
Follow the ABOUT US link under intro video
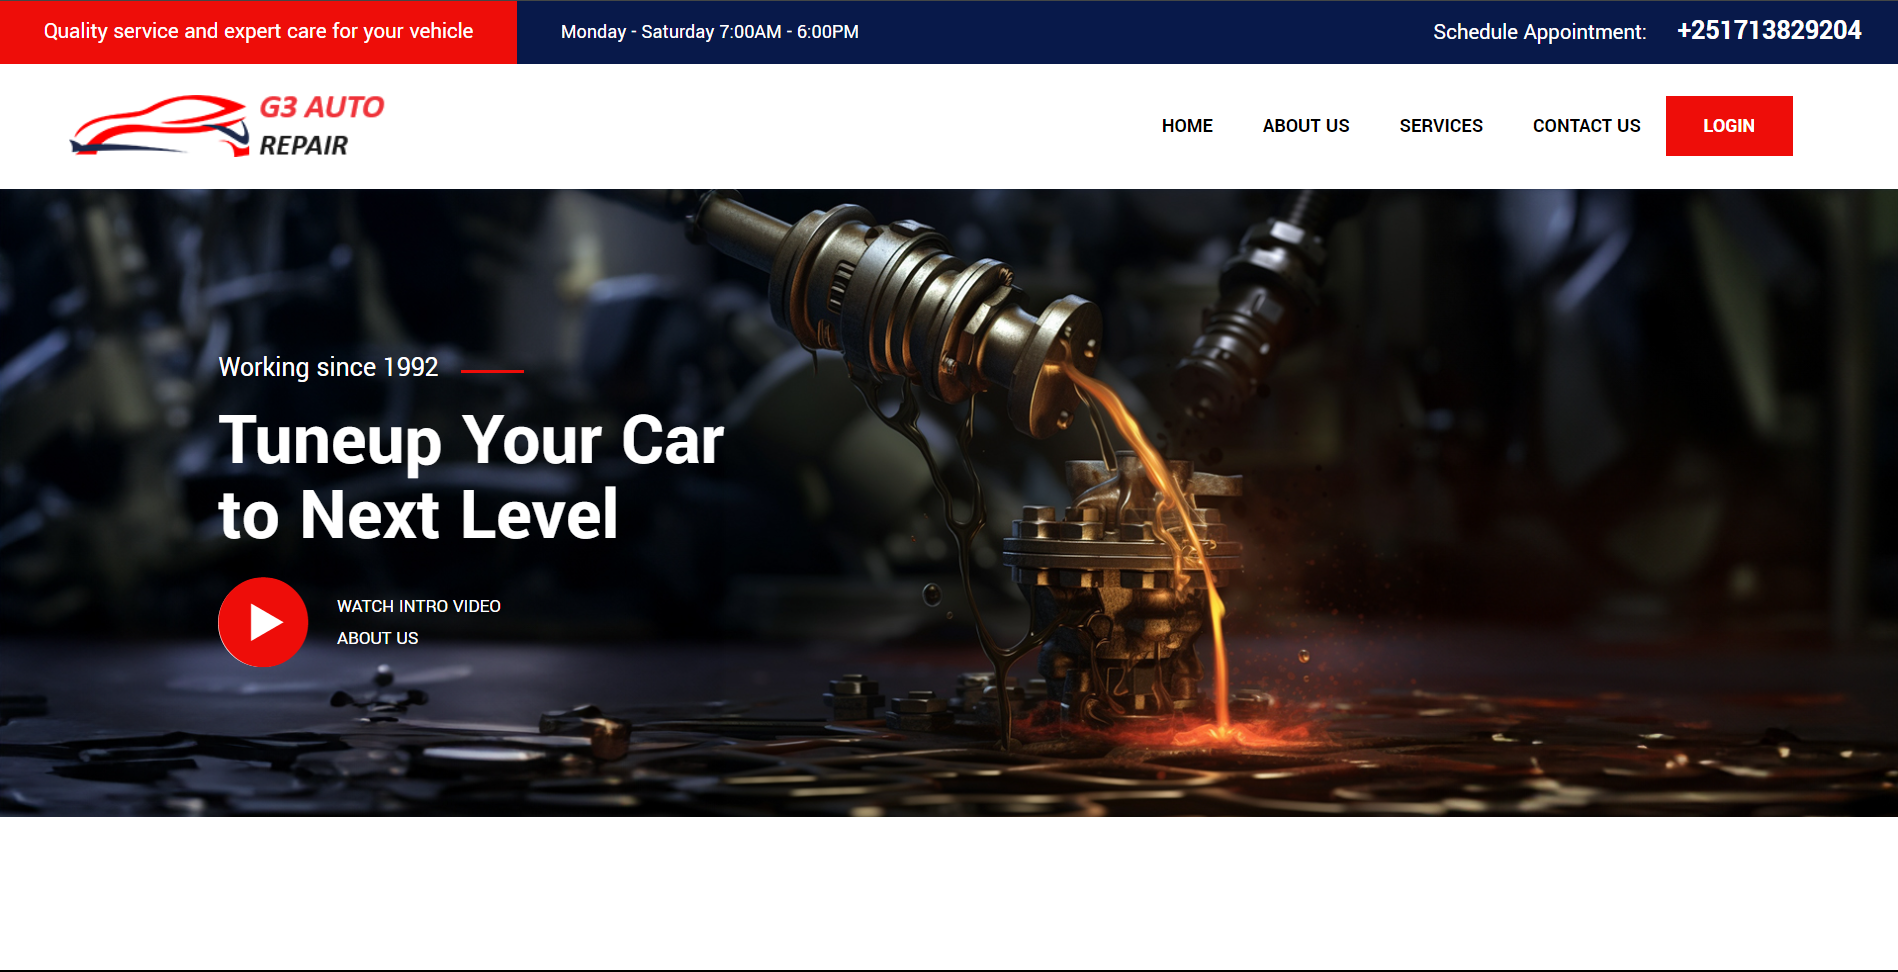click(378, 638)
